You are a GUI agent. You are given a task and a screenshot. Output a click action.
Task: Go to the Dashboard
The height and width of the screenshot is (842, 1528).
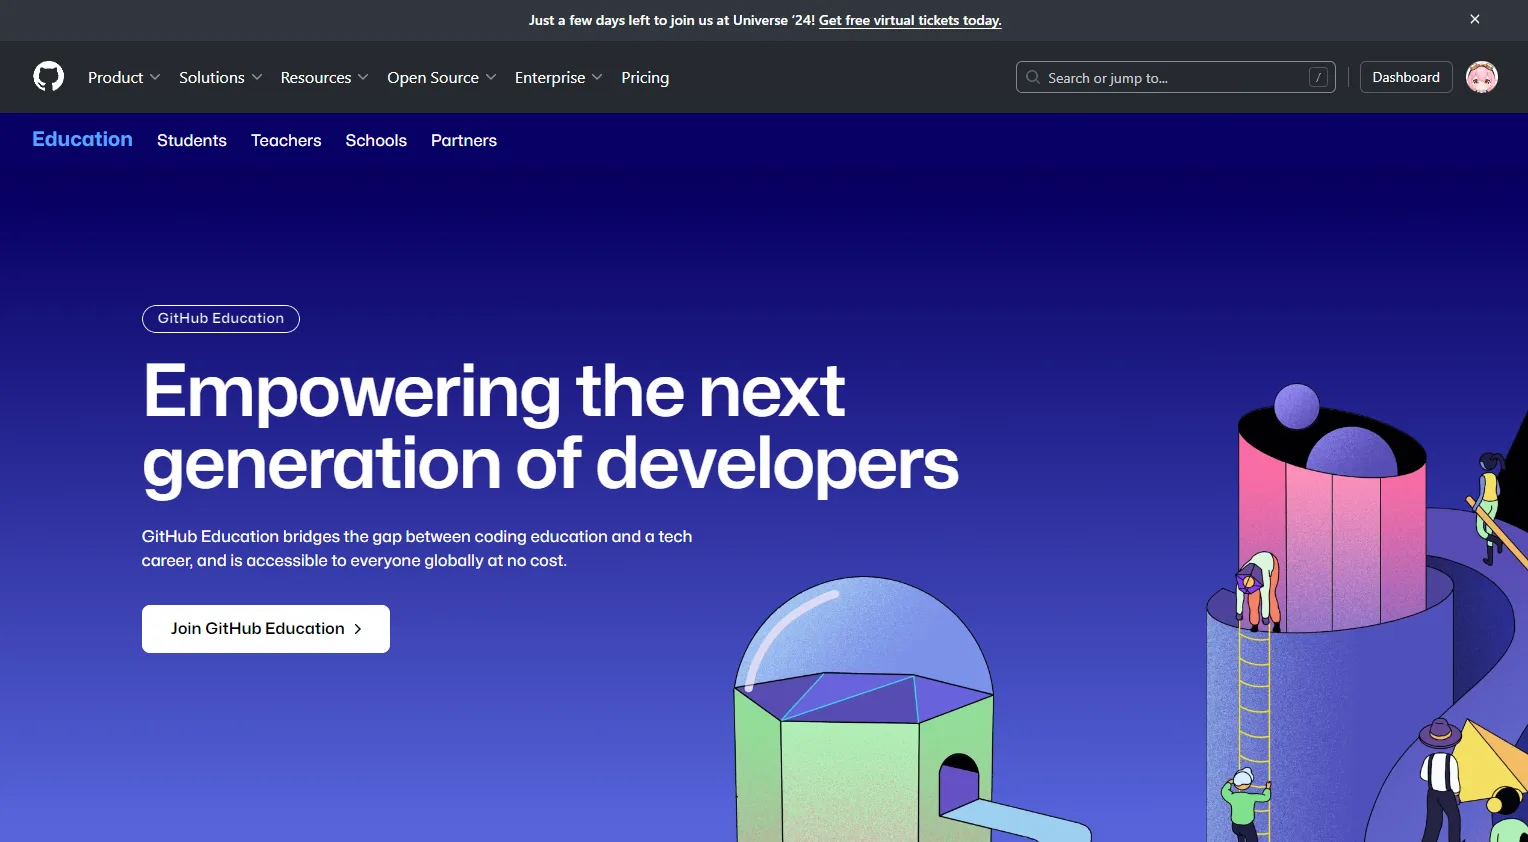point(1406,77)
